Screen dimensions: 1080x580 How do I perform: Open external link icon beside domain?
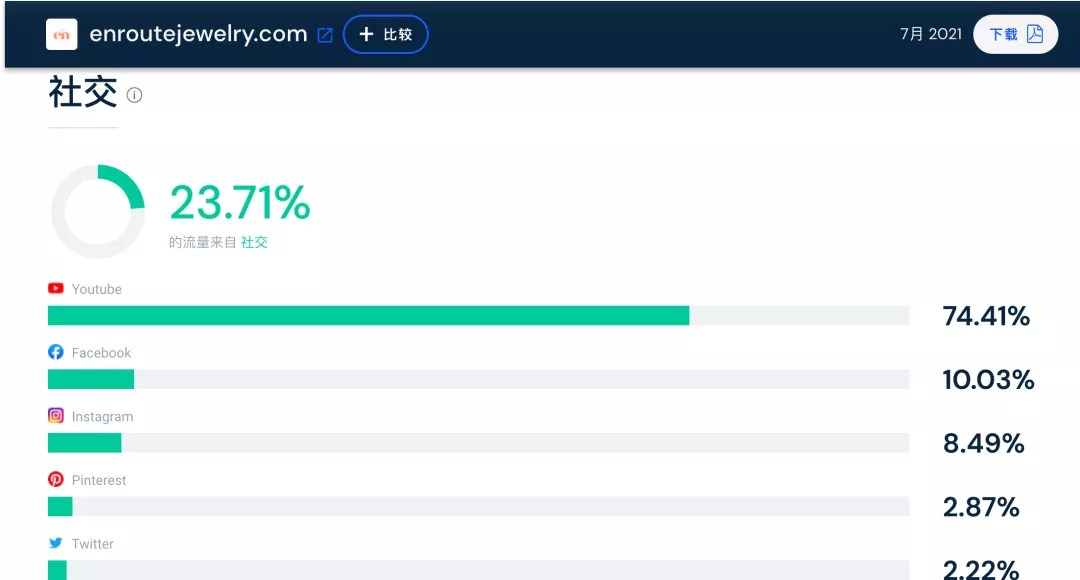pos(325,35)
